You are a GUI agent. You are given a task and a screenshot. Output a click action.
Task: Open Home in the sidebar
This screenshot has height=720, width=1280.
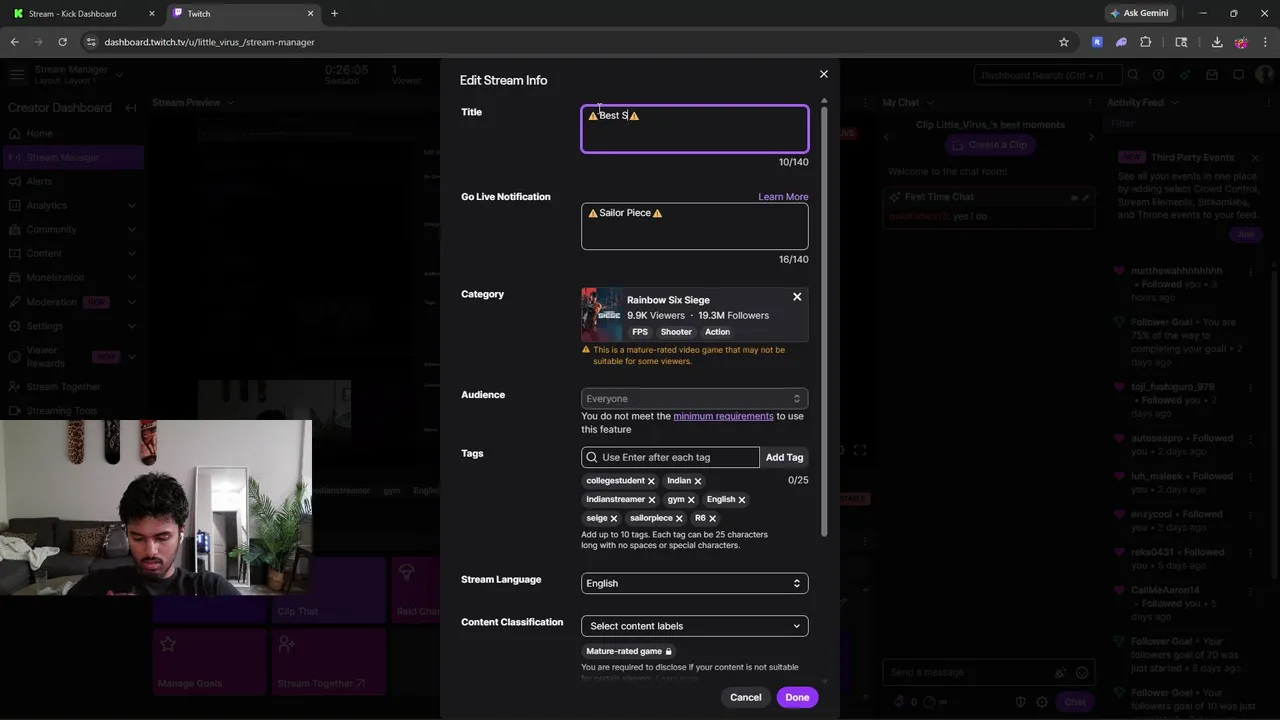click(72, 133)
